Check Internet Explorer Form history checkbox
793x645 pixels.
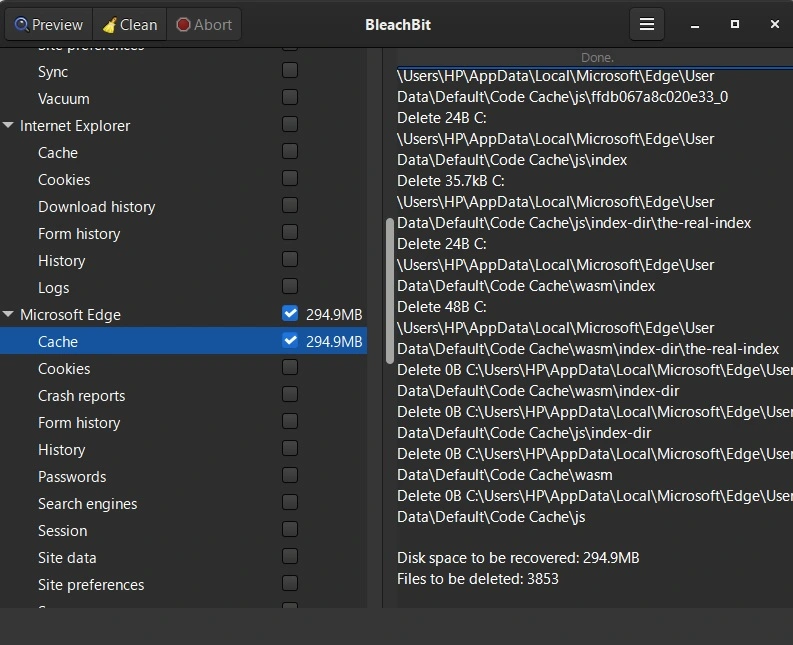(290, 232)
